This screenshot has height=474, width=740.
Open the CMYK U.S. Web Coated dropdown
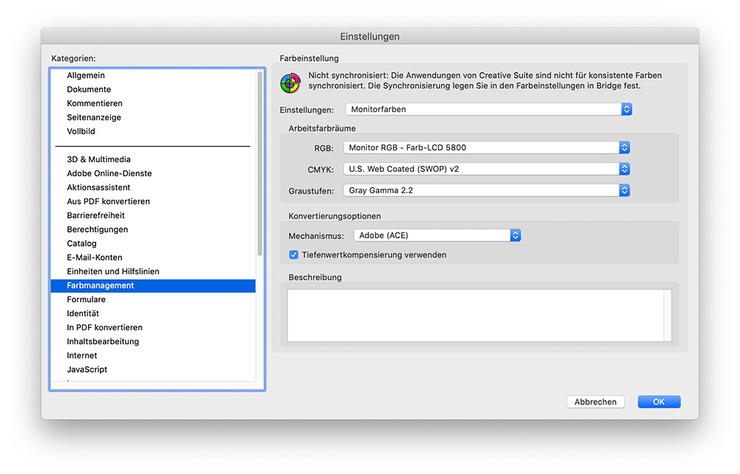487,169
